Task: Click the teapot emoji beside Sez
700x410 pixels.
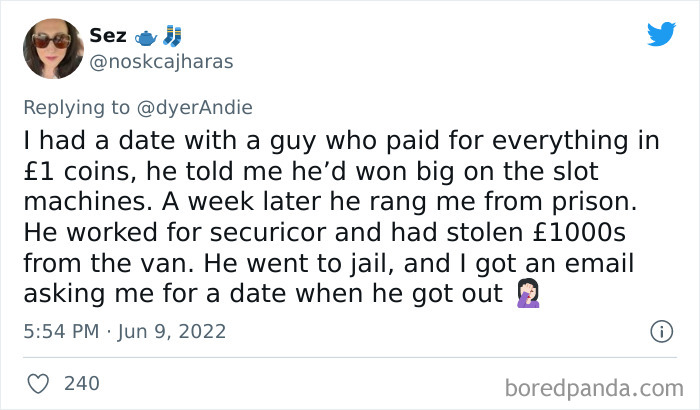Action: (x=146, y=38)
